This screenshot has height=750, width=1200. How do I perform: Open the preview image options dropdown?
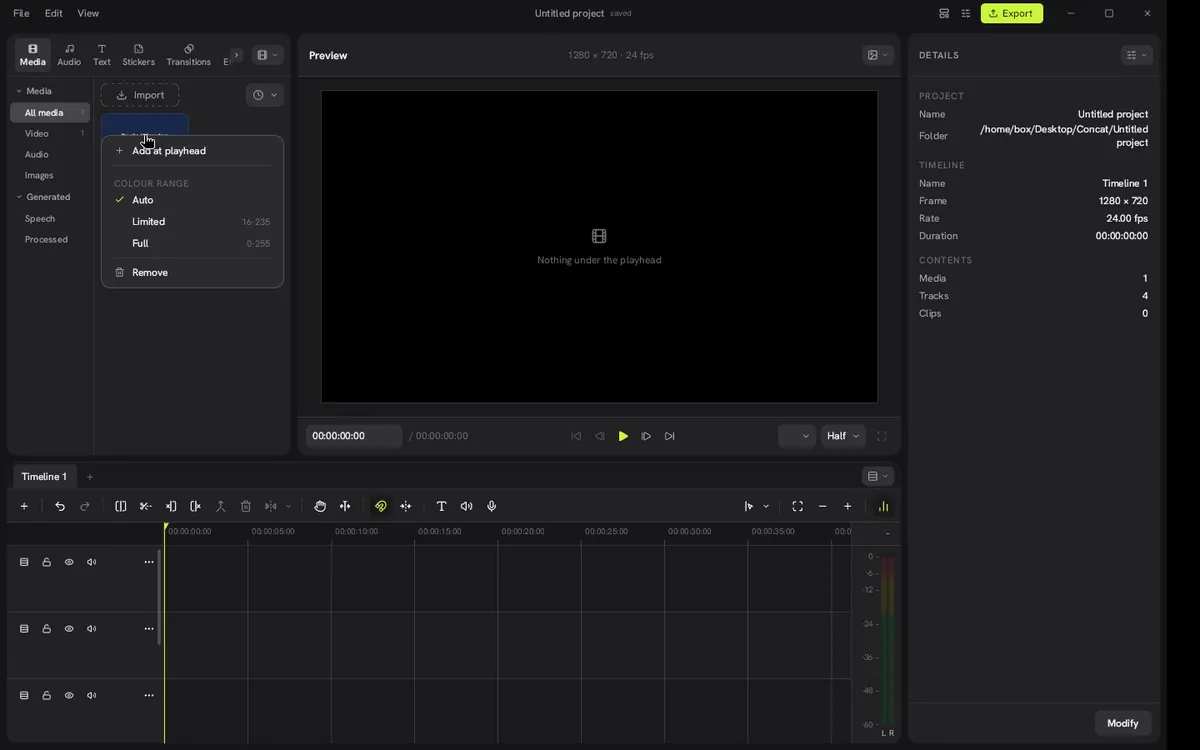[878, 55]
